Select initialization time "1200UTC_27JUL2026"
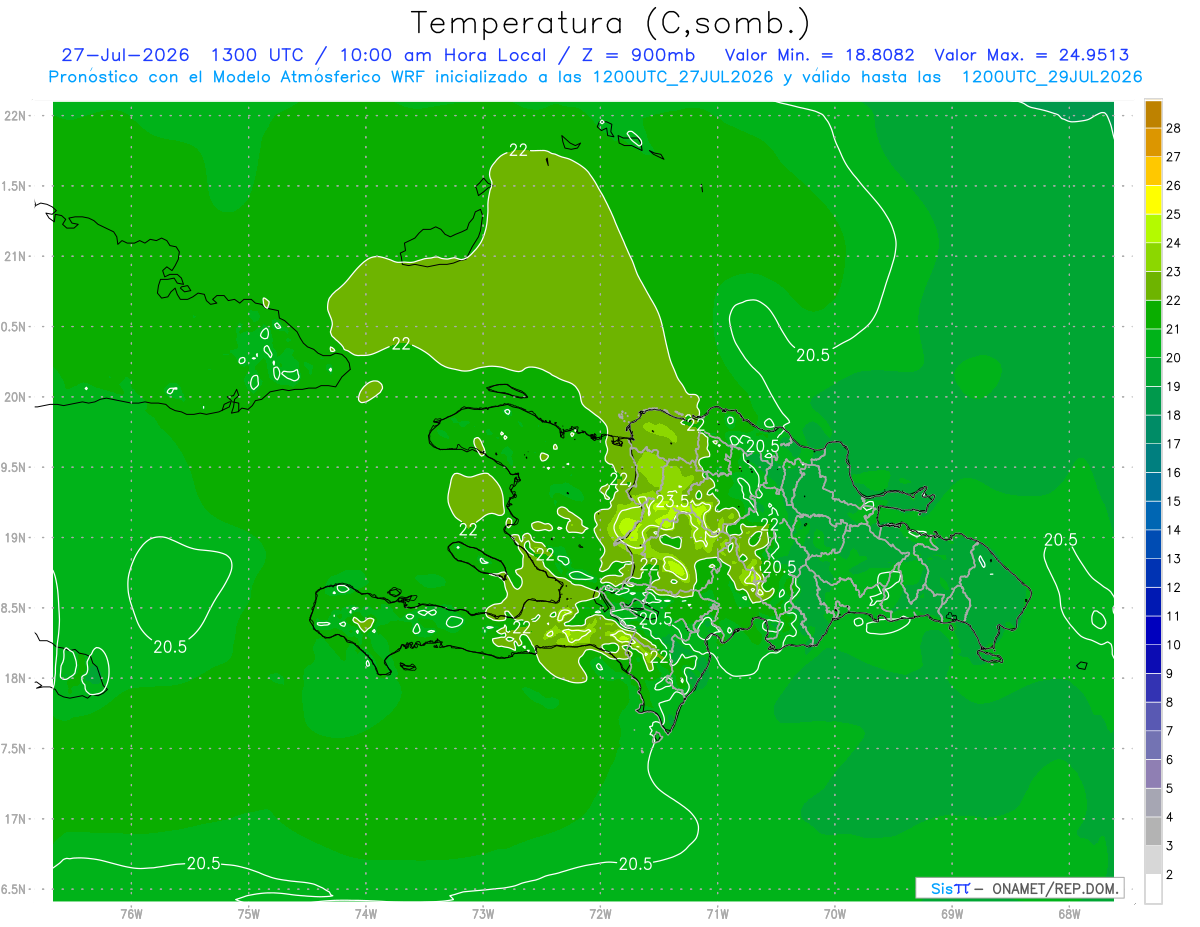This screenshot has width=1200, height=927. 683,77
